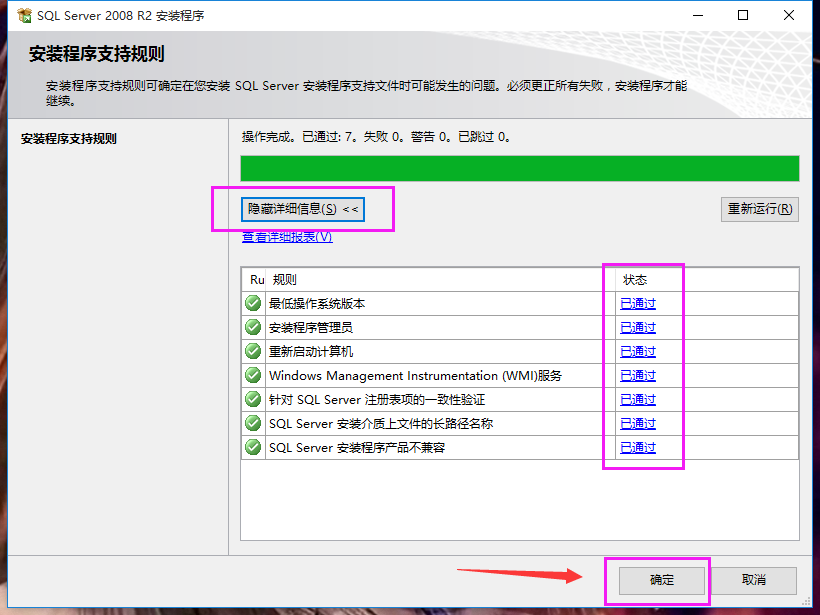Viewport: 820px width, 615px height.
Task: Click the green check icon for 重新启动计算机
Action: coord(253,351)
